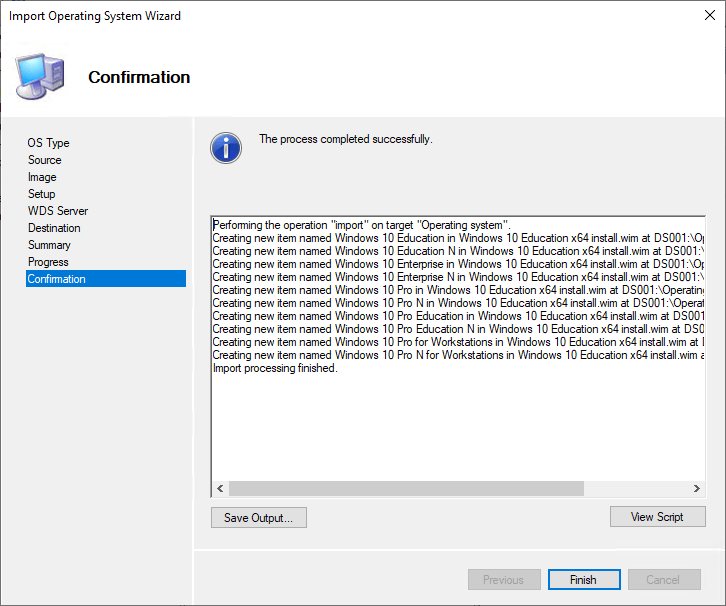Select the OS Type step
The width and height of the screenshot is (726, 606).
click(x=48, y=143)
